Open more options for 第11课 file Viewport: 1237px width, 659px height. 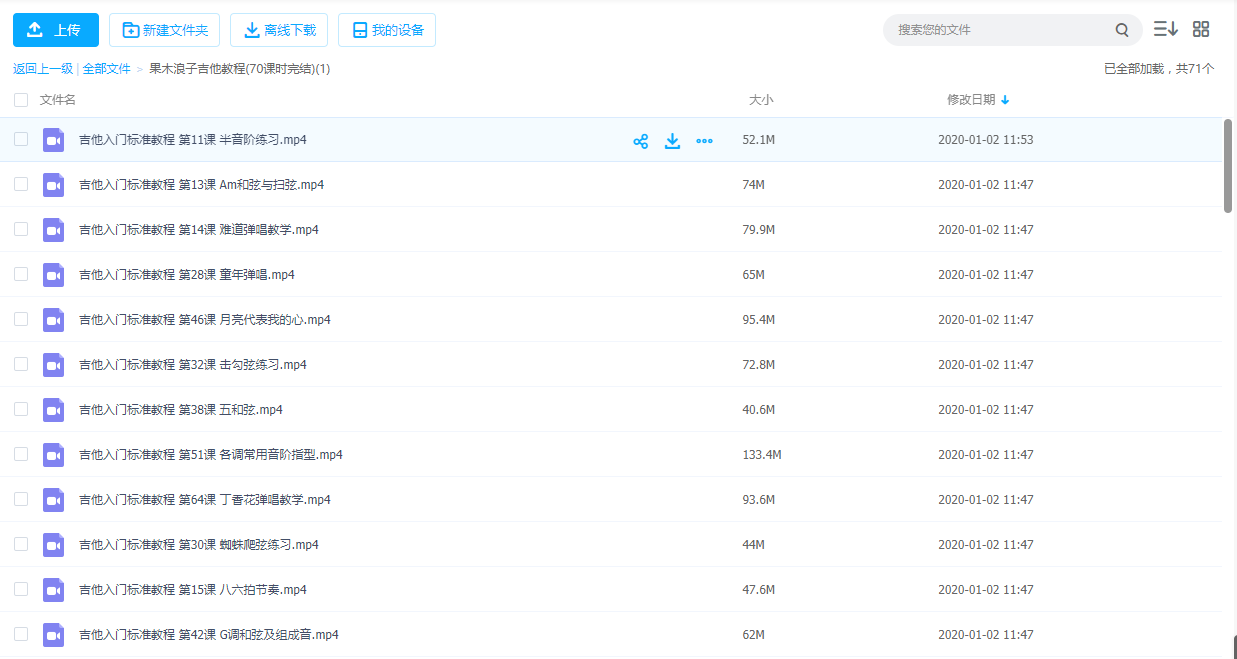pyautogui.click(x=704, y=141)
